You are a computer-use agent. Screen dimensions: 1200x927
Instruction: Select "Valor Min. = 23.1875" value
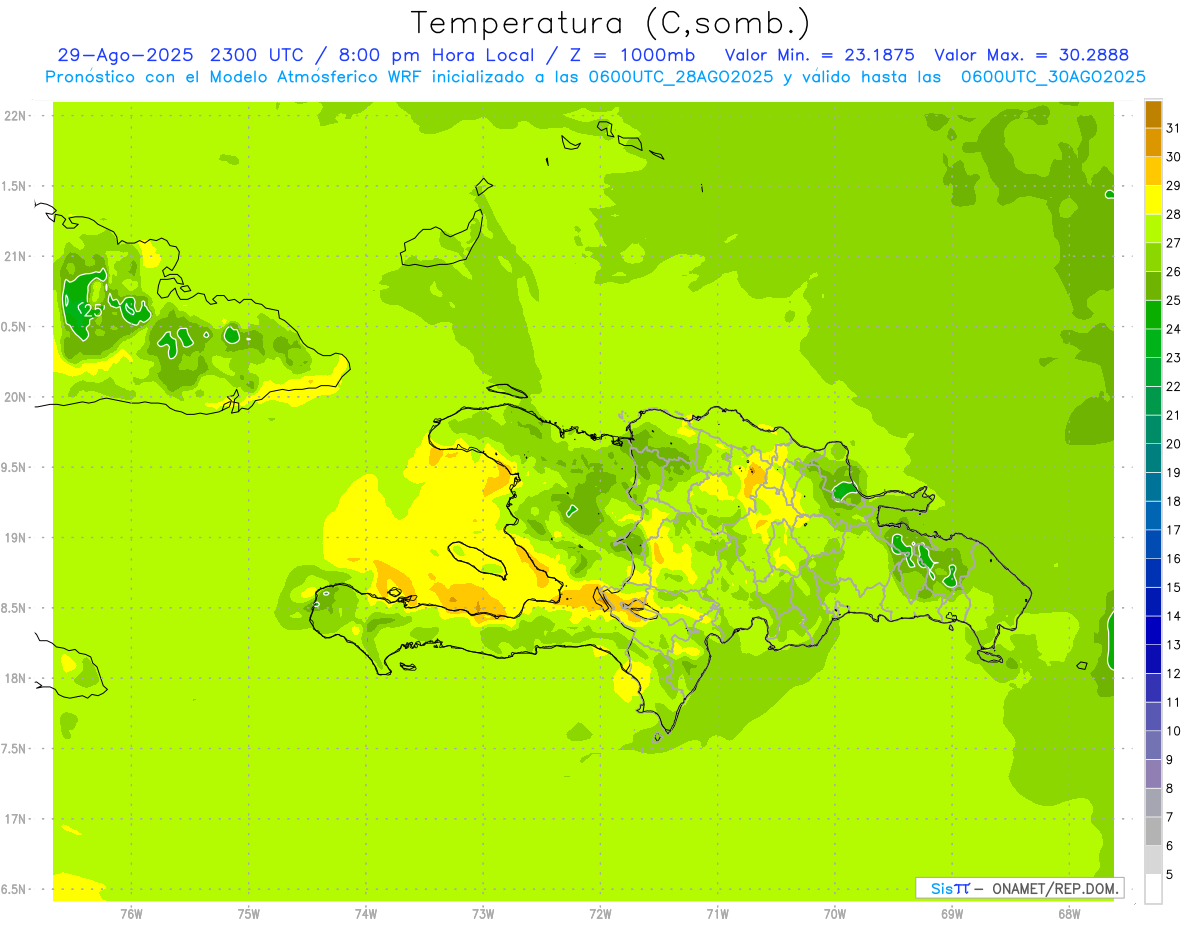point(819,55)
